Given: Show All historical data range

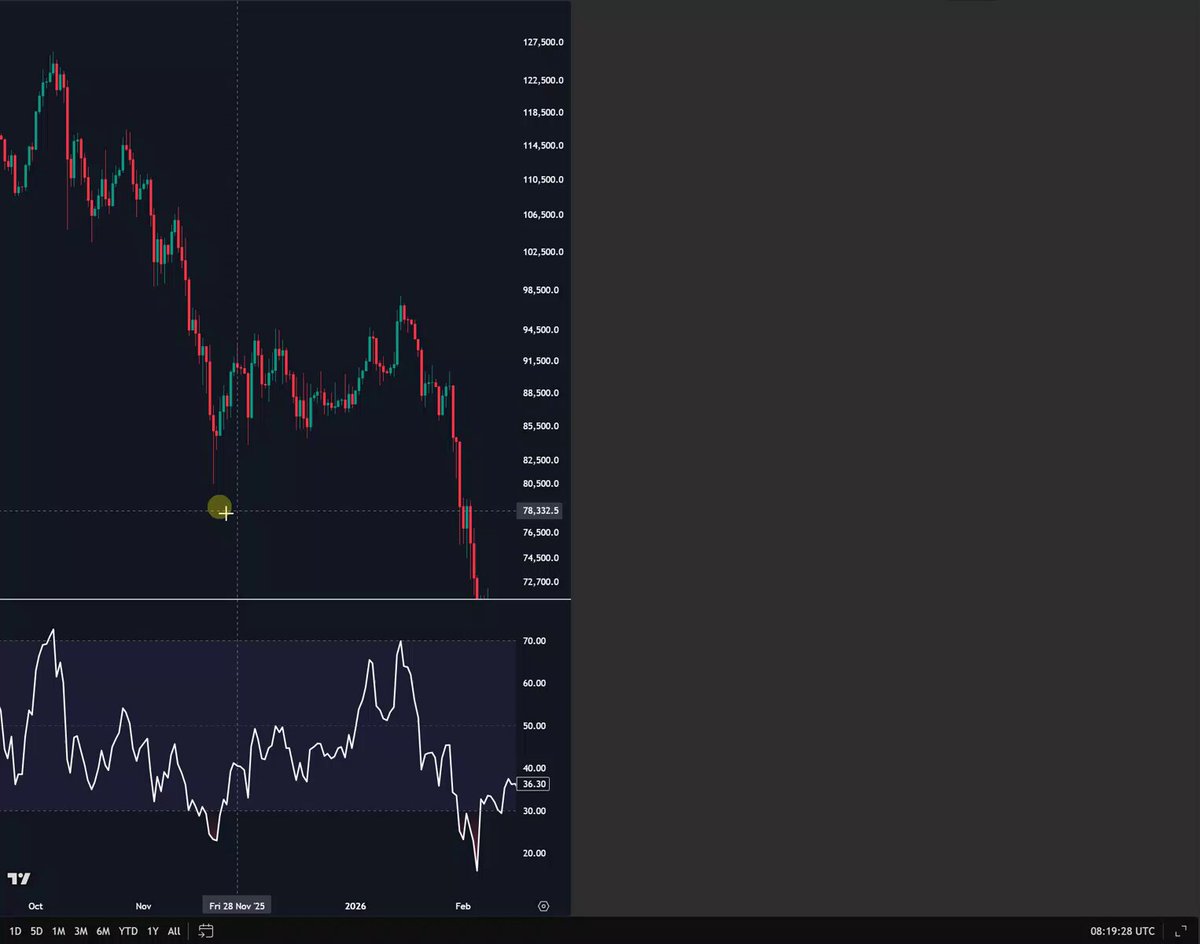Looking at the screenshot, I should (x=174, y=931).
